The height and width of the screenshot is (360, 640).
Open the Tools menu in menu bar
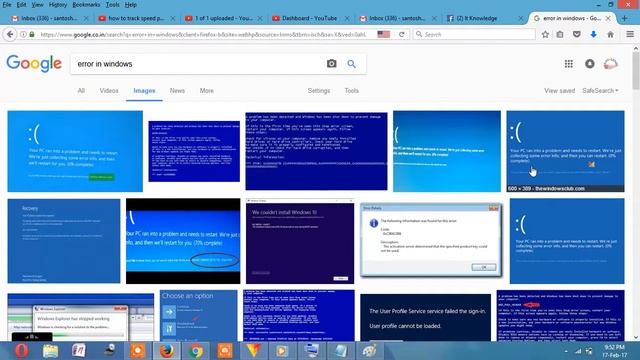(x=113, y=5)
